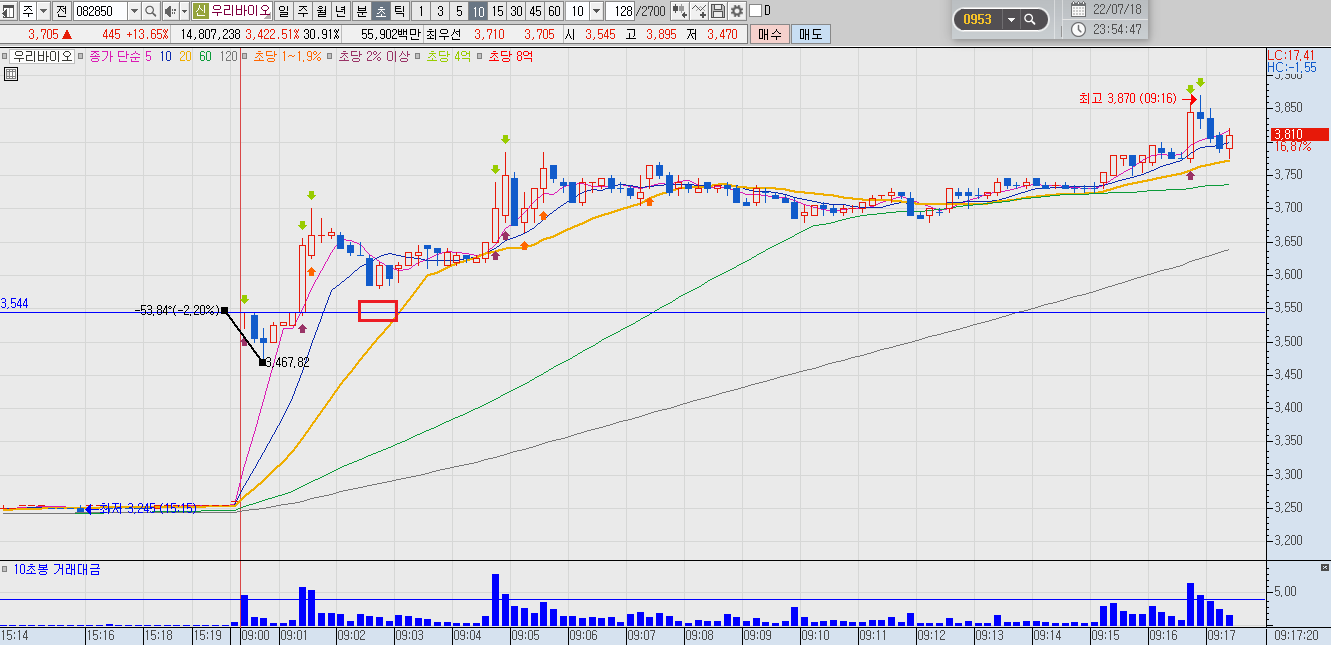Viewport: 1331px width, 645px height.
Task: Click the 전 button next to stock code
Action: pos(61,11)
